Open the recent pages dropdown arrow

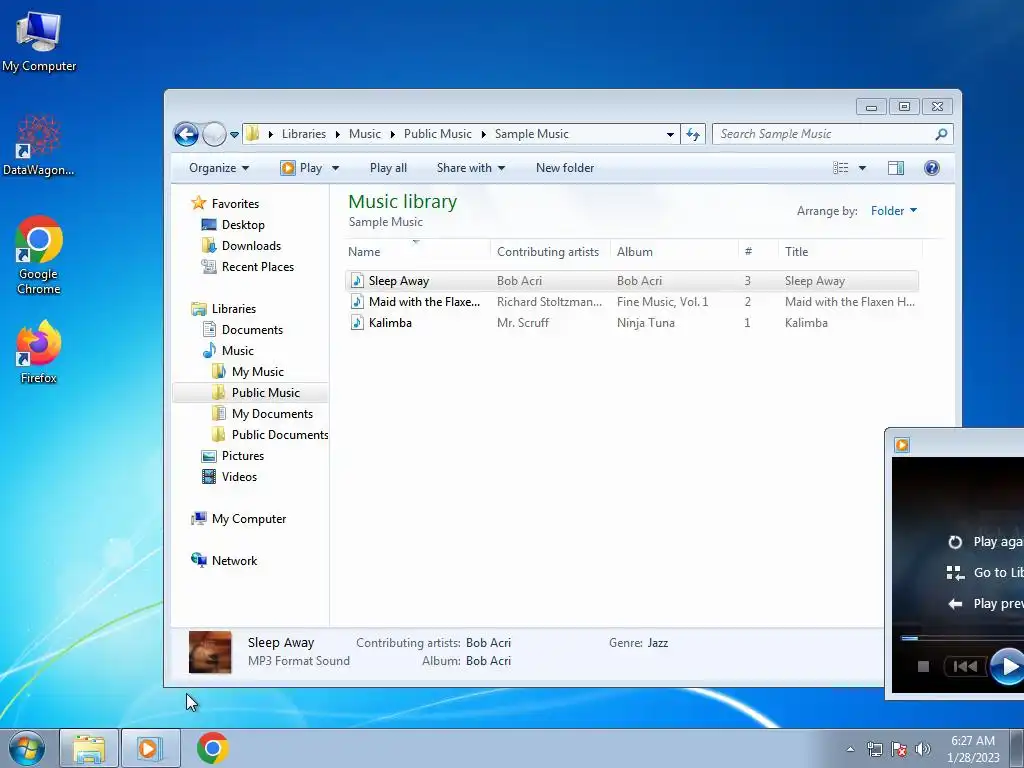click(234, 135)
